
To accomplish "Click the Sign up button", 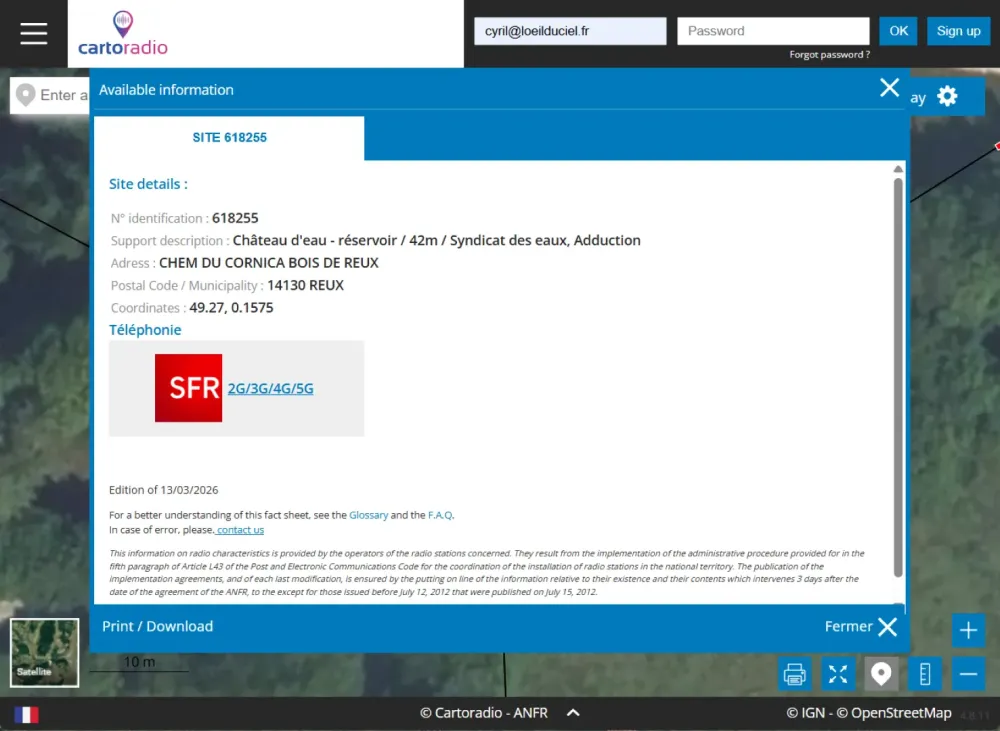I will (959, 31).
